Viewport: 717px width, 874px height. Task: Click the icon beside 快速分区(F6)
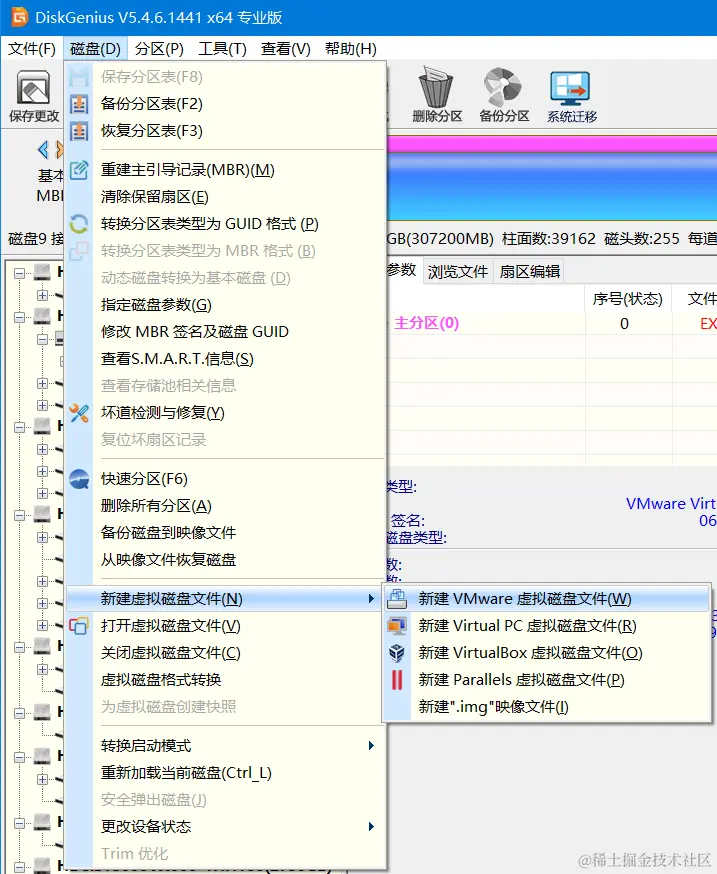[79, 479]
